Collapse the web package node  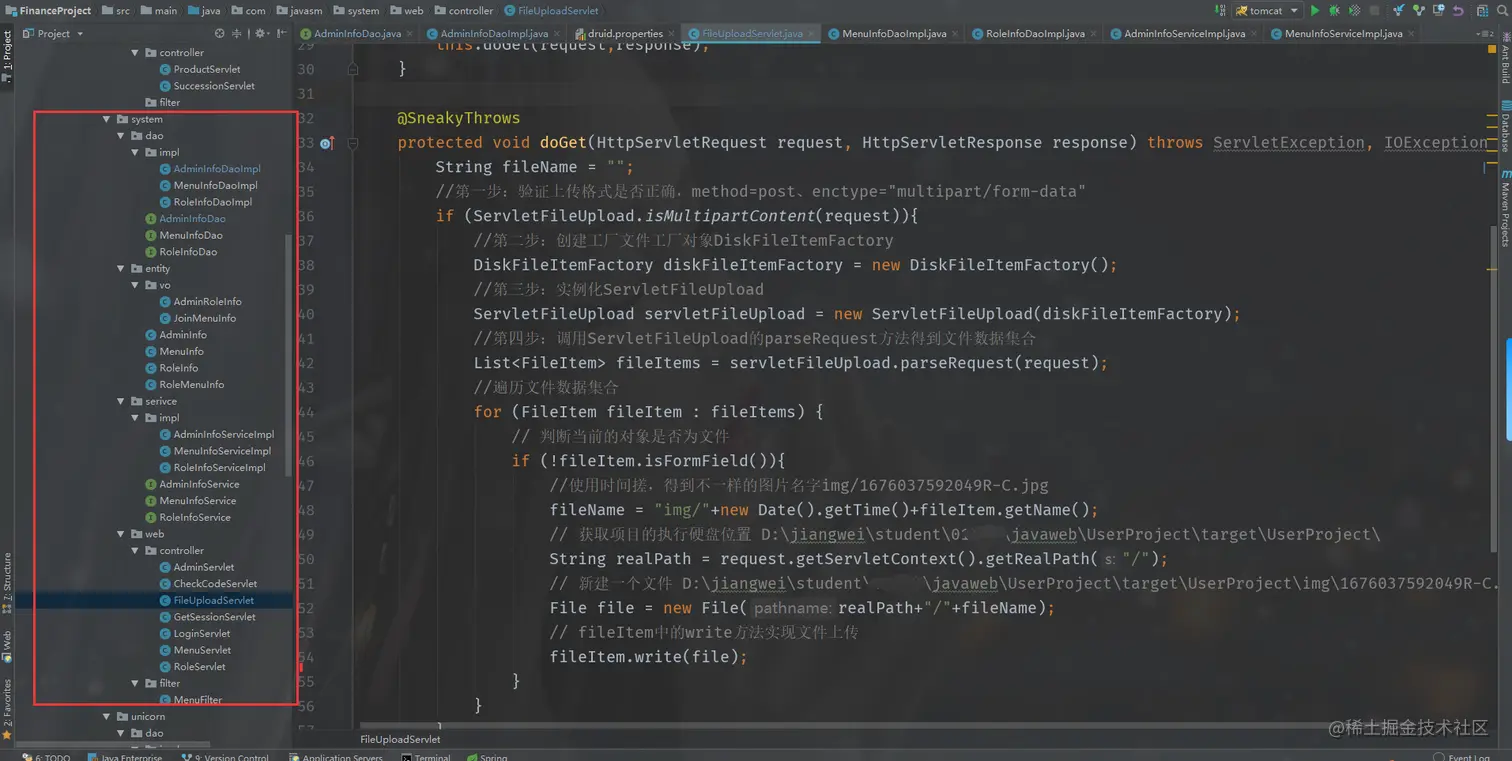(x=122, y=534)
